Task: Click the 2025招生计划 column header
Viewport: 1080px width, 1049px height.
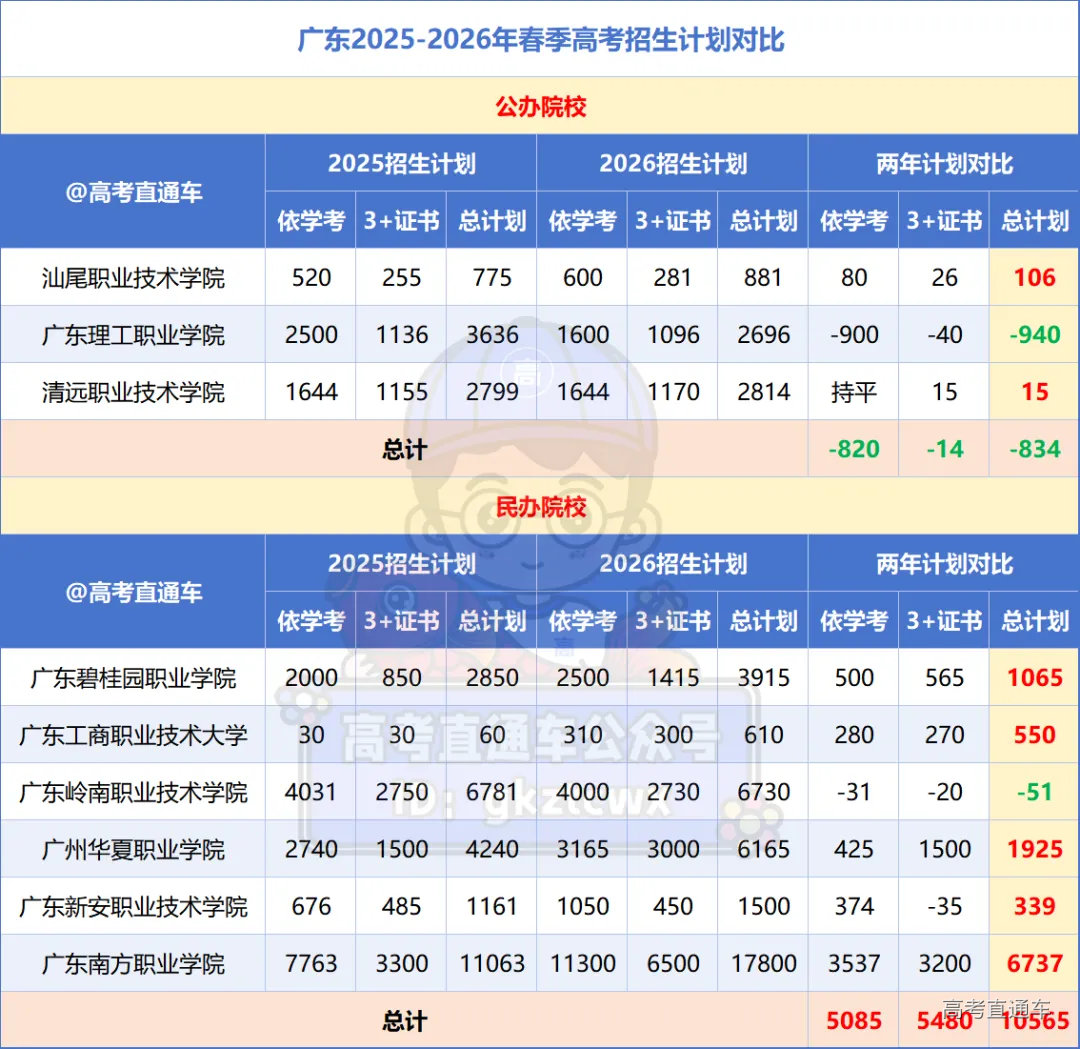Action: tap(400, 164)
